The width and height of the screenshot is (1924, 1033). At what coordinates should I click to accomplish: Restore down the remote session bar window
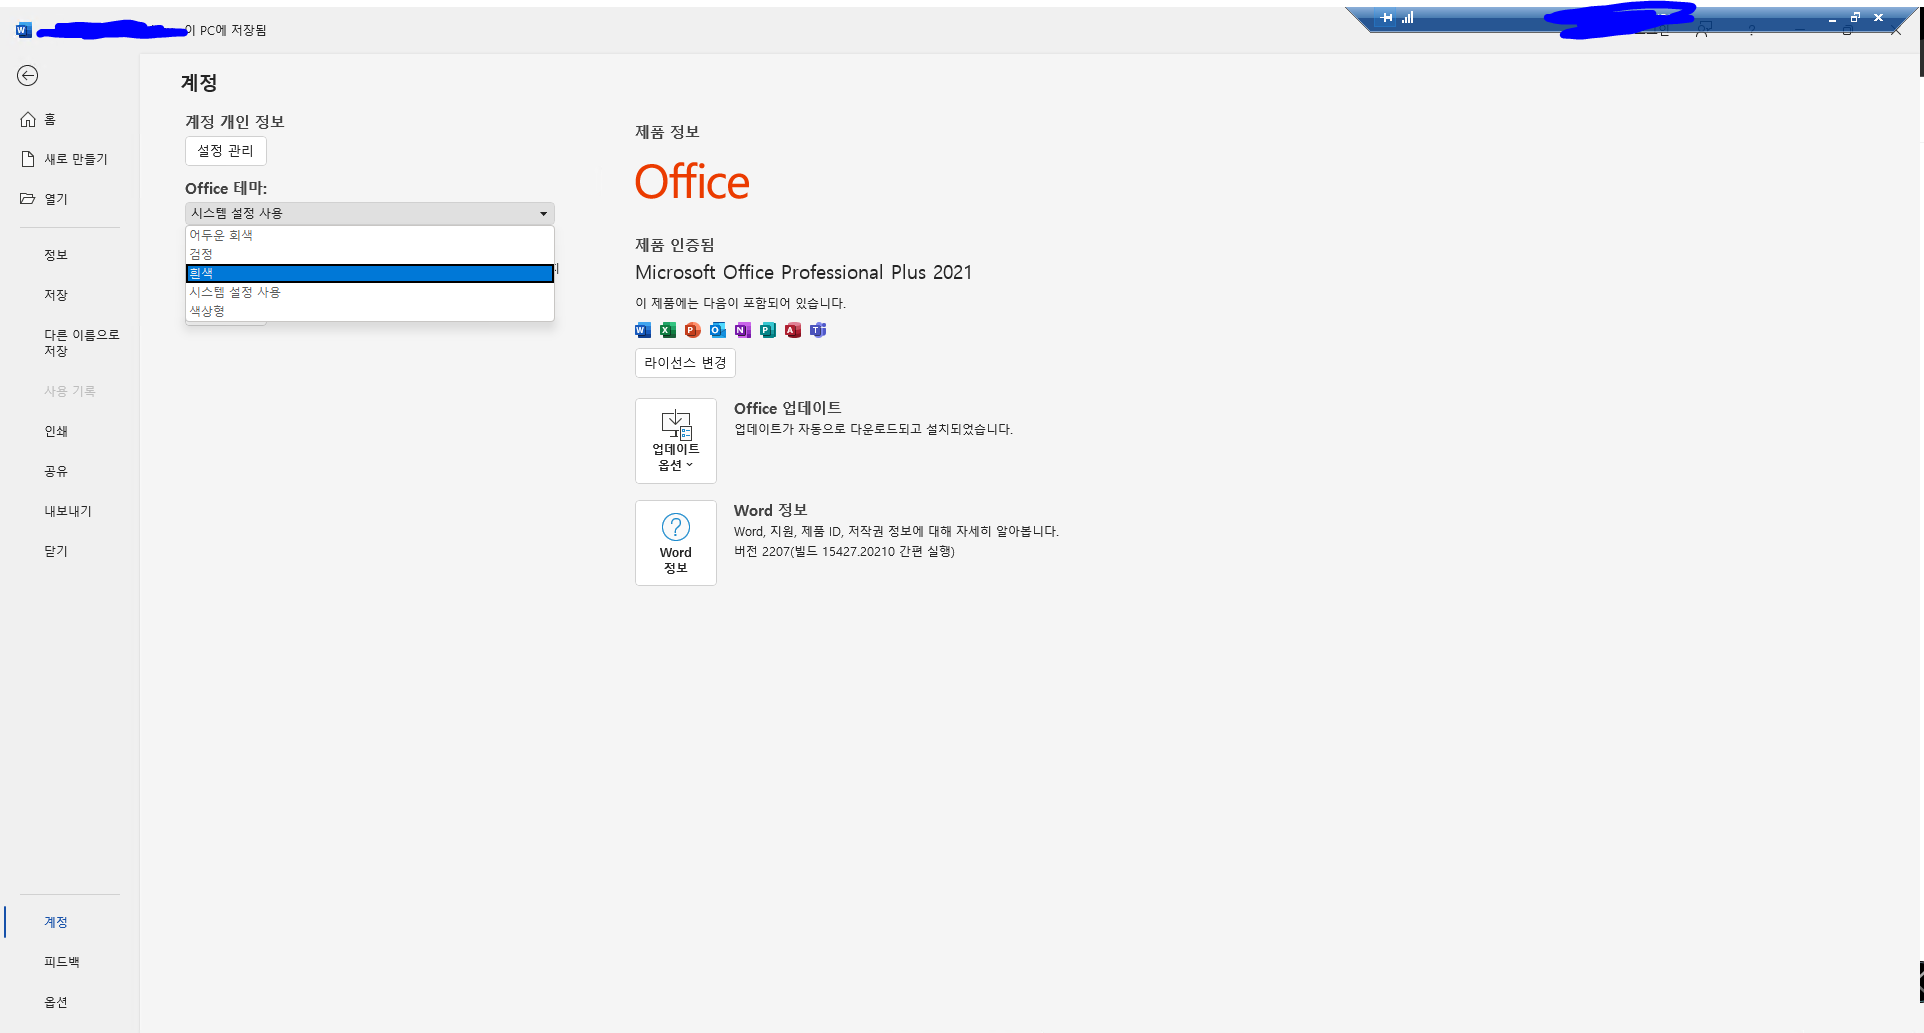click(x=1855, y=18)
